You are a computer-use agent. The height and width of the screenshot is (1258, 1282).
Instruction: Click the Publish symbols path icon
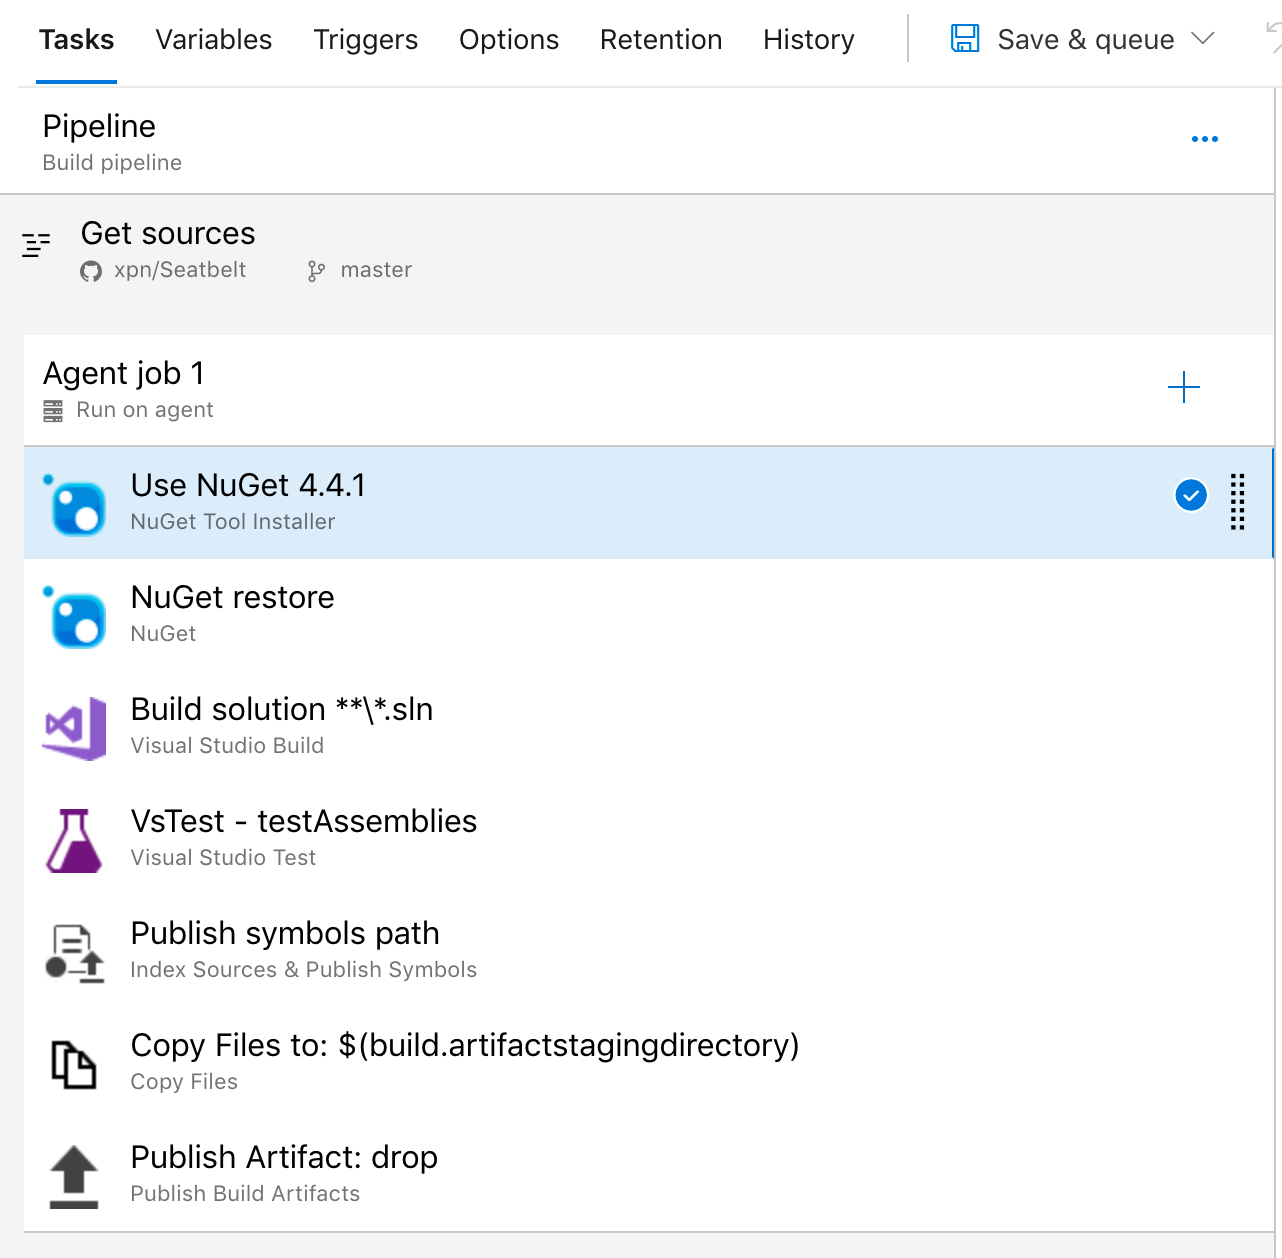[x=75, y=953]
